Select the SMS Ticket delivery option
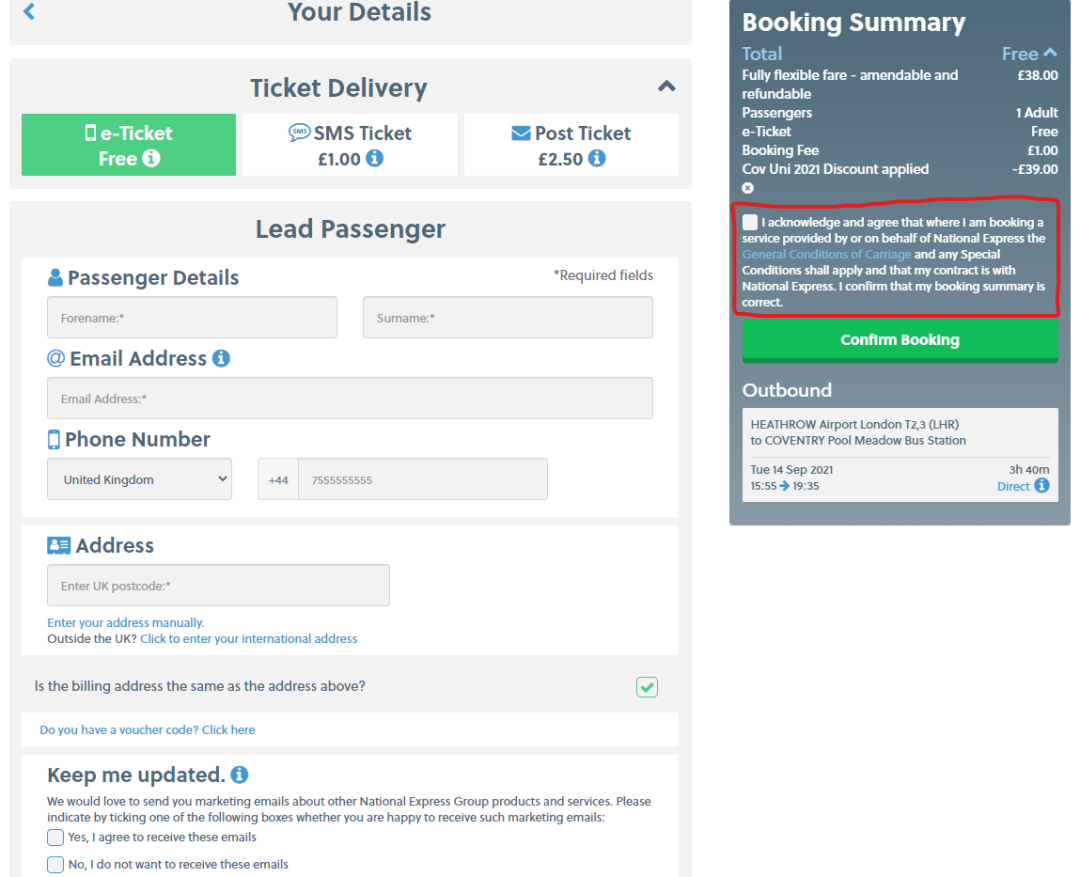This screenshot has height=877, width=1080. (350, 145)
